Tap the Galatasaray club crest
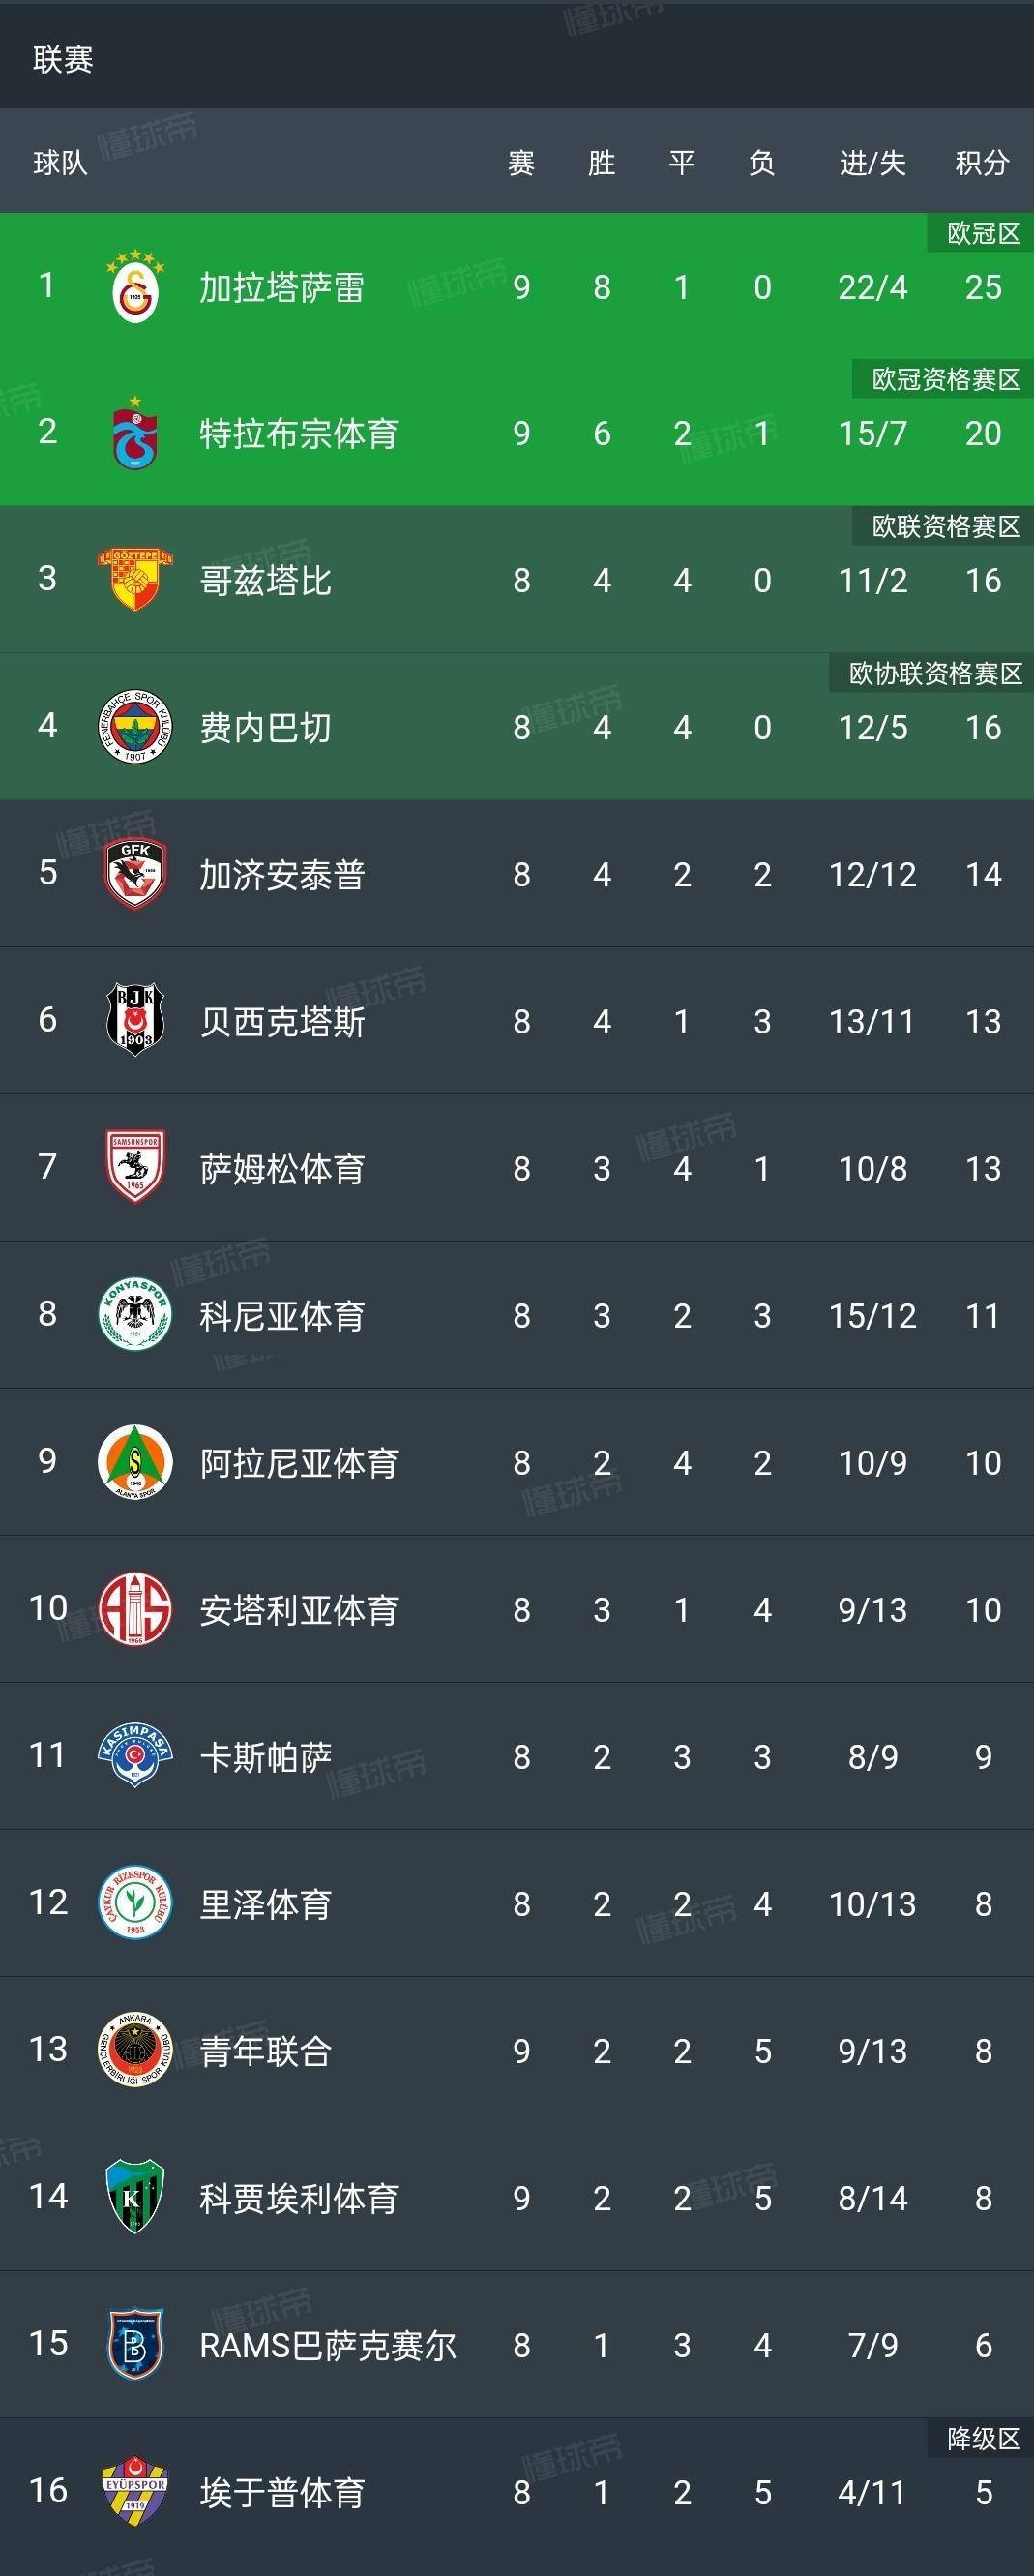Viewport: 1034px width, 2576px height. click(135, 287)
